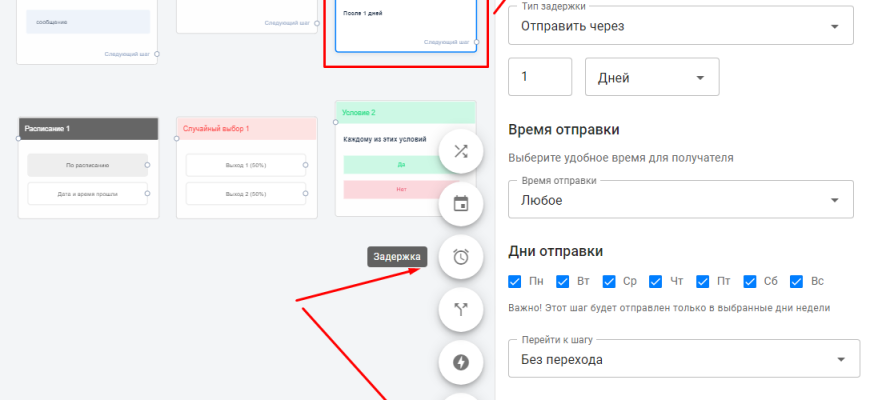The height and width of the screenshot is (400, 870).
Task: Toggle the Ср (Wednesday) checkbox
Action: [609, 281]
